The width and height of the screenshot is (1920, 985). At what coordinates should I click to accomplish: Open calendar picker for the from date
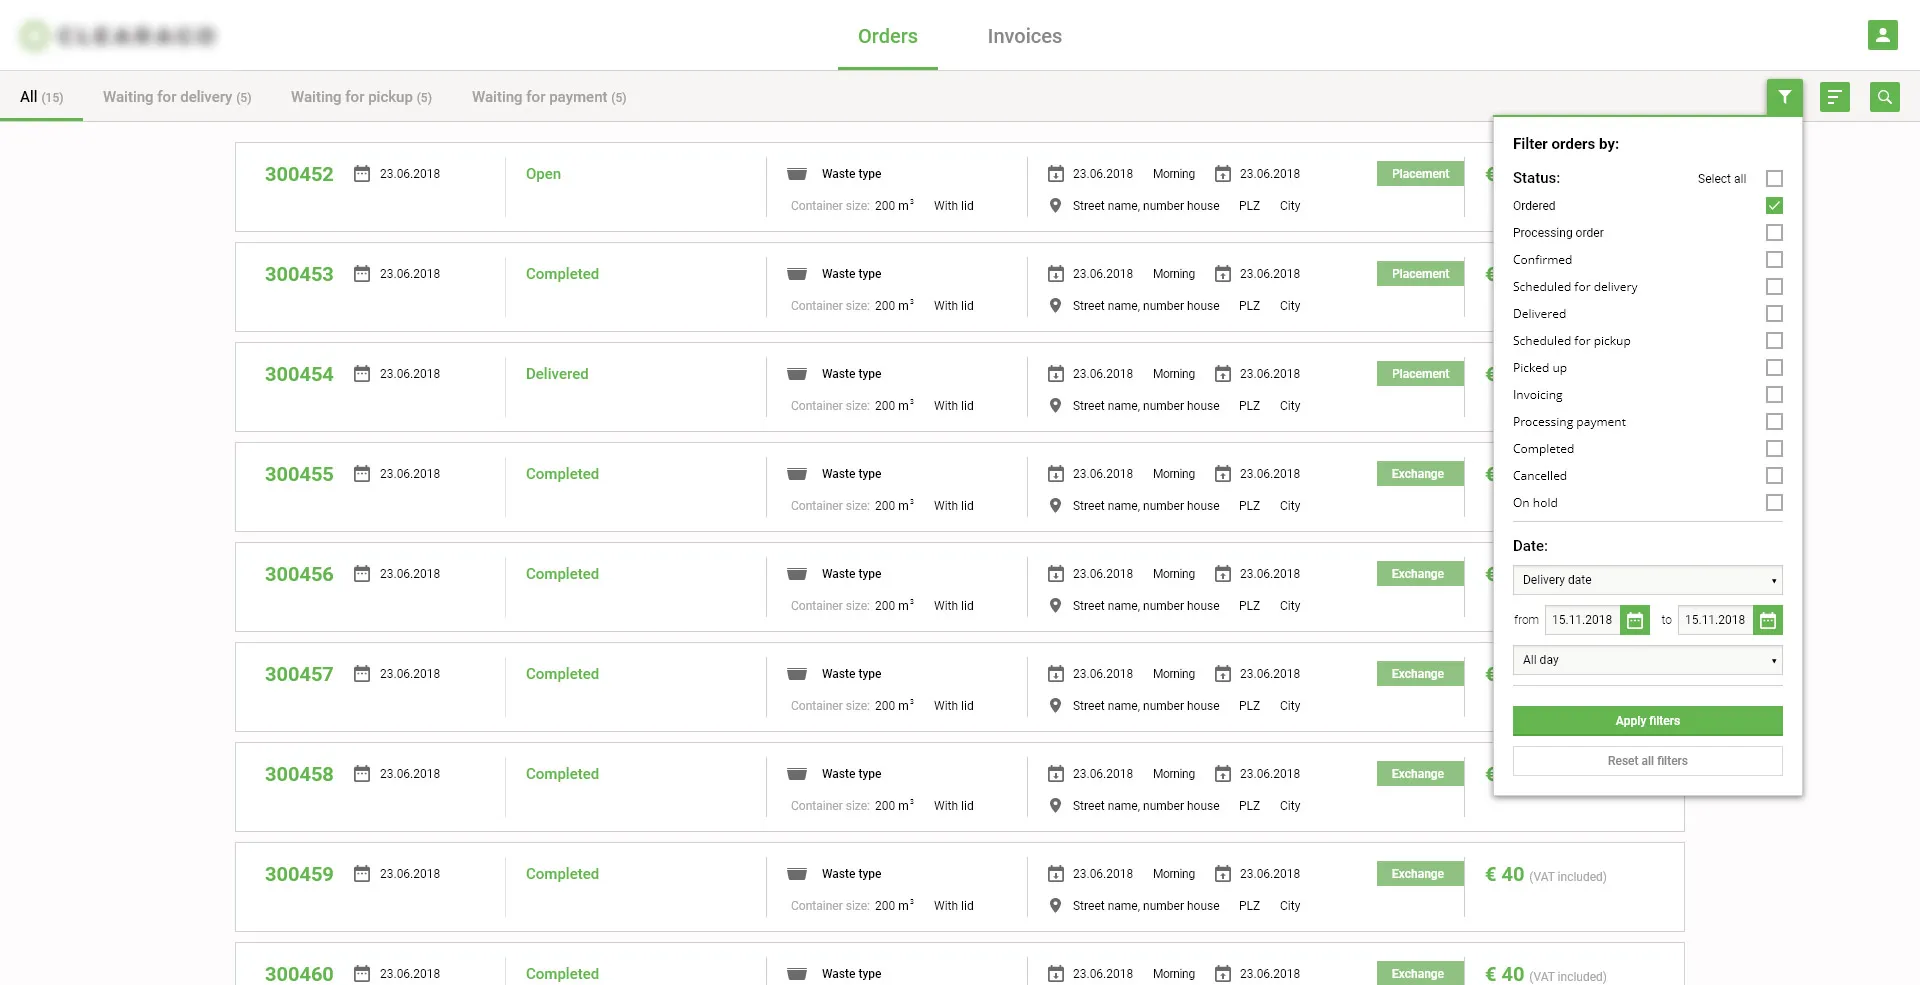pyautogui.click(x=1634, y=620)
